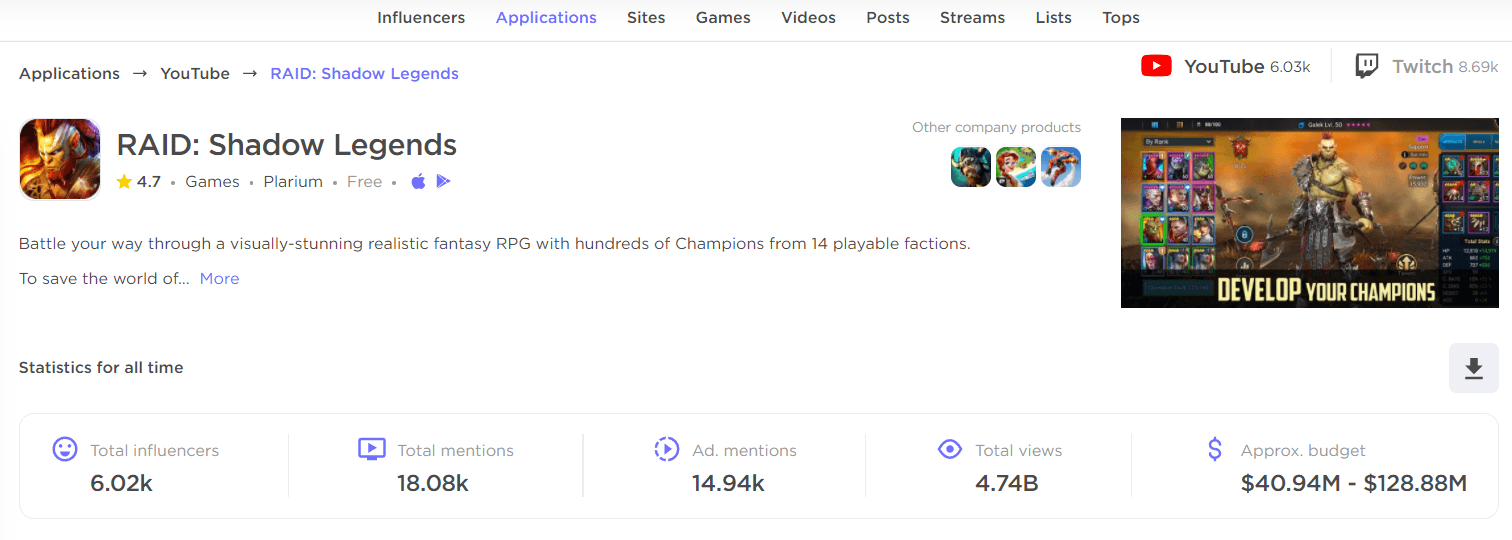Open the Tops section
The height and width of the screenshot is (540, 1512).
coord(1121,18)
